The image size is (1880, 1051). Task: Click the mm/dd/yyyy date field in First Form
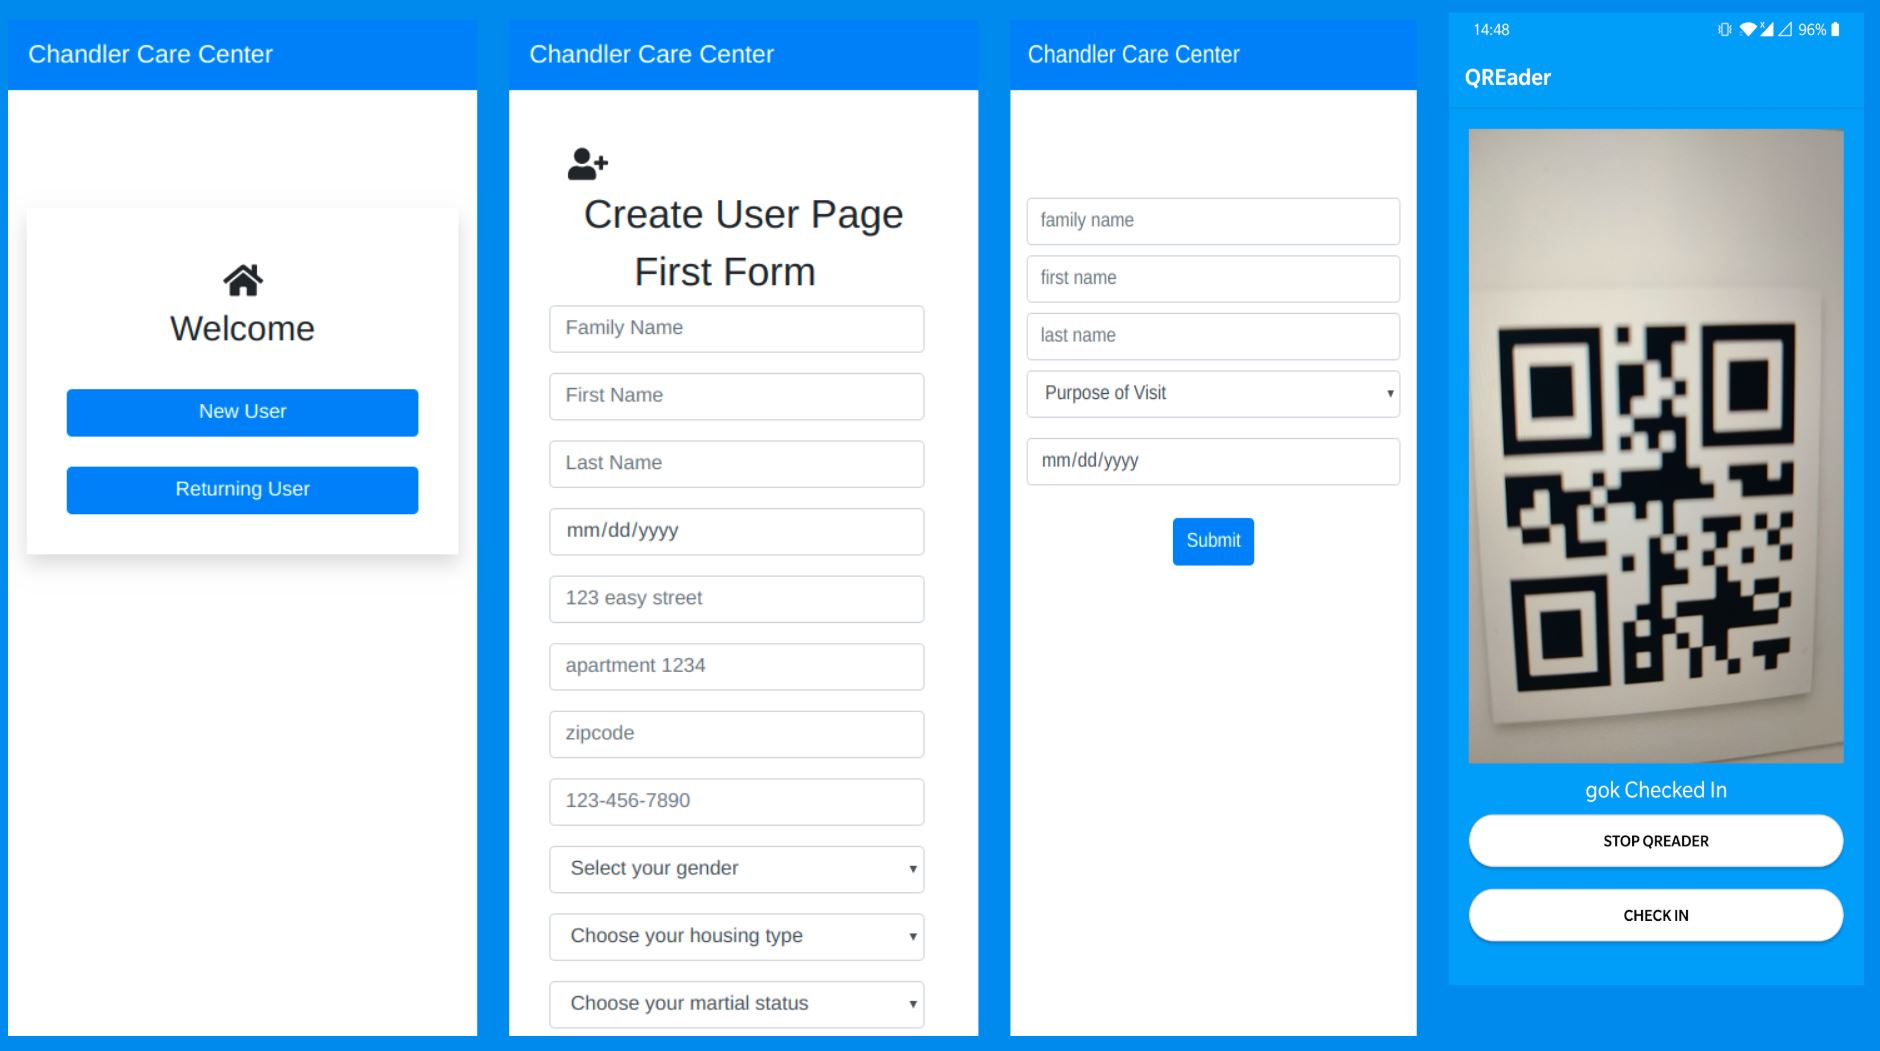coord(736,531)
